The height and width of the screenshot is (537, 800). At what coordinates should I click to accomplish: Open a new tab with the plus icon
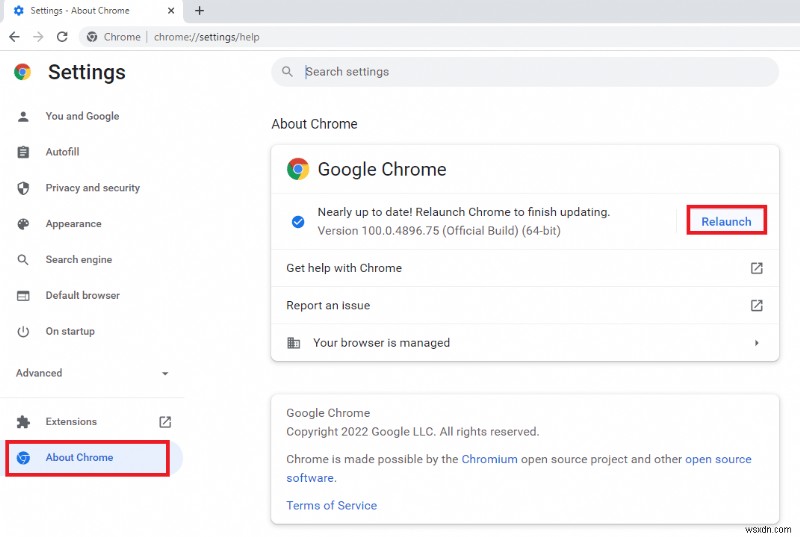point(200,11)
